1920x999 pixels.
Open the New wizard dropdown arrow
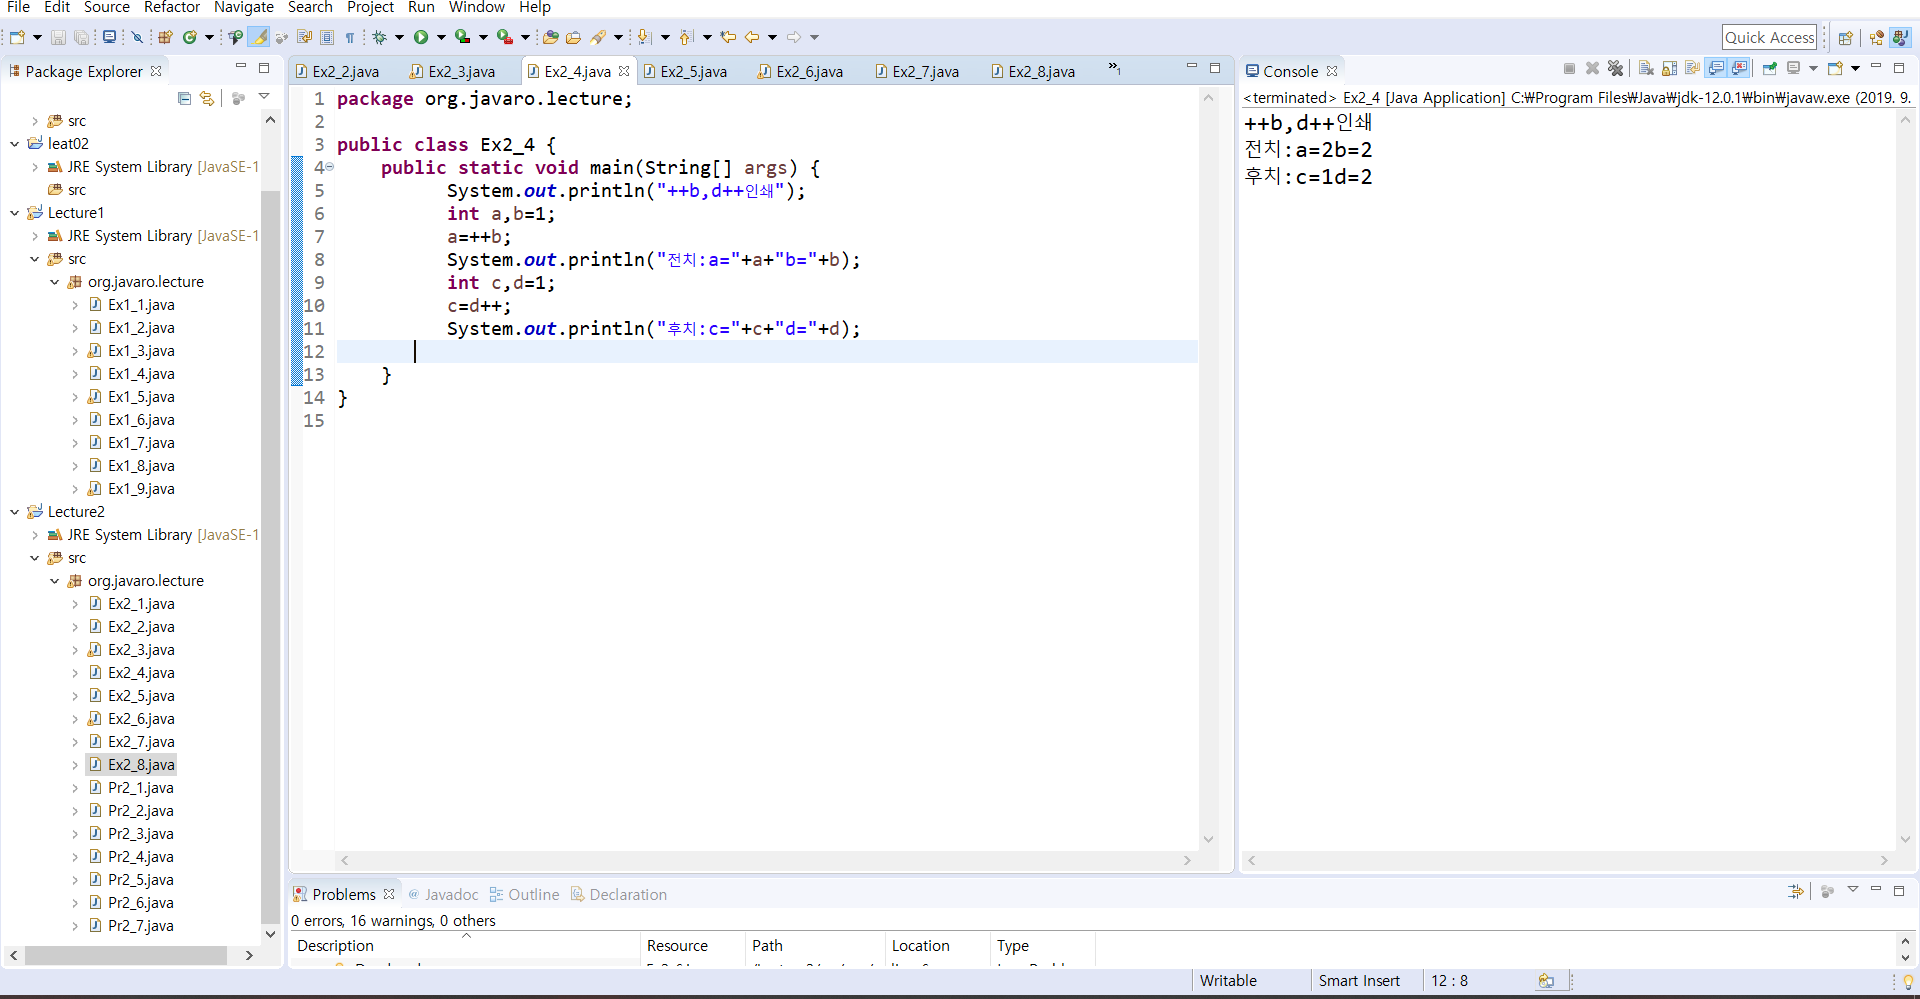coord(37,38)
